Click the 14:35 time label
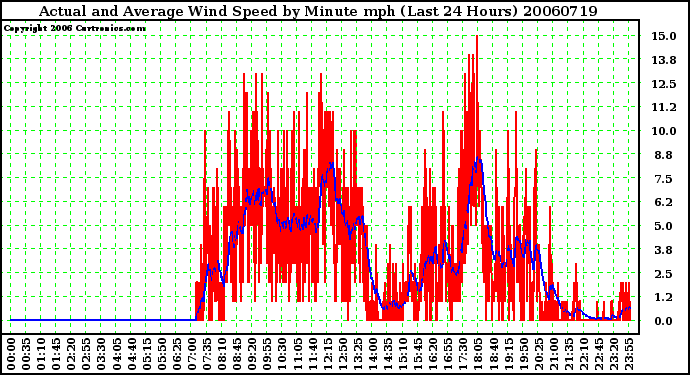The image size is (690, 375). pos(388,354)
